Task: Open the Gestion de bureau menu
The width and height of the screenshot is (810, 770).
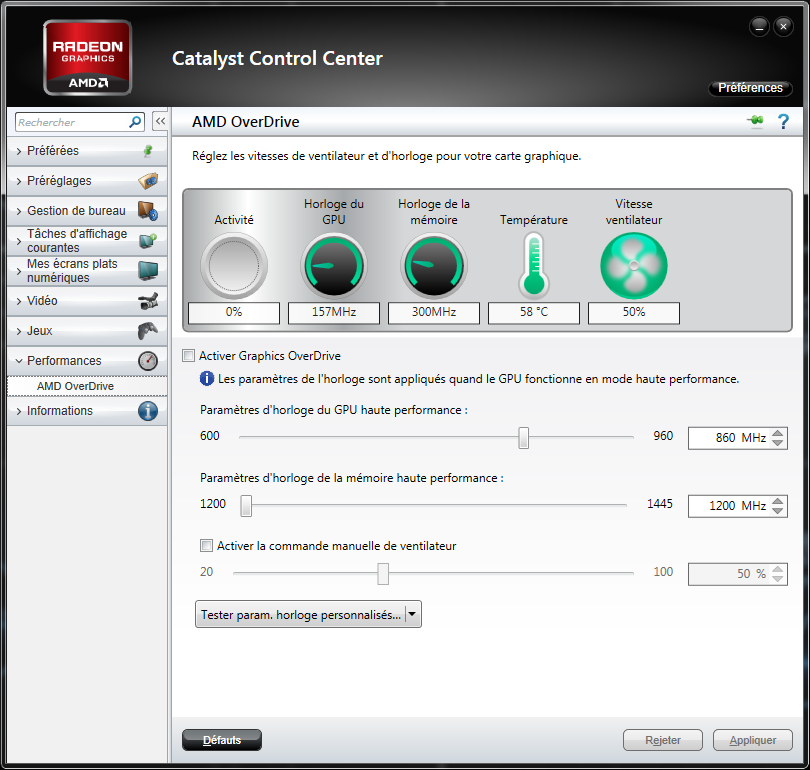Action: click(76, 211)
